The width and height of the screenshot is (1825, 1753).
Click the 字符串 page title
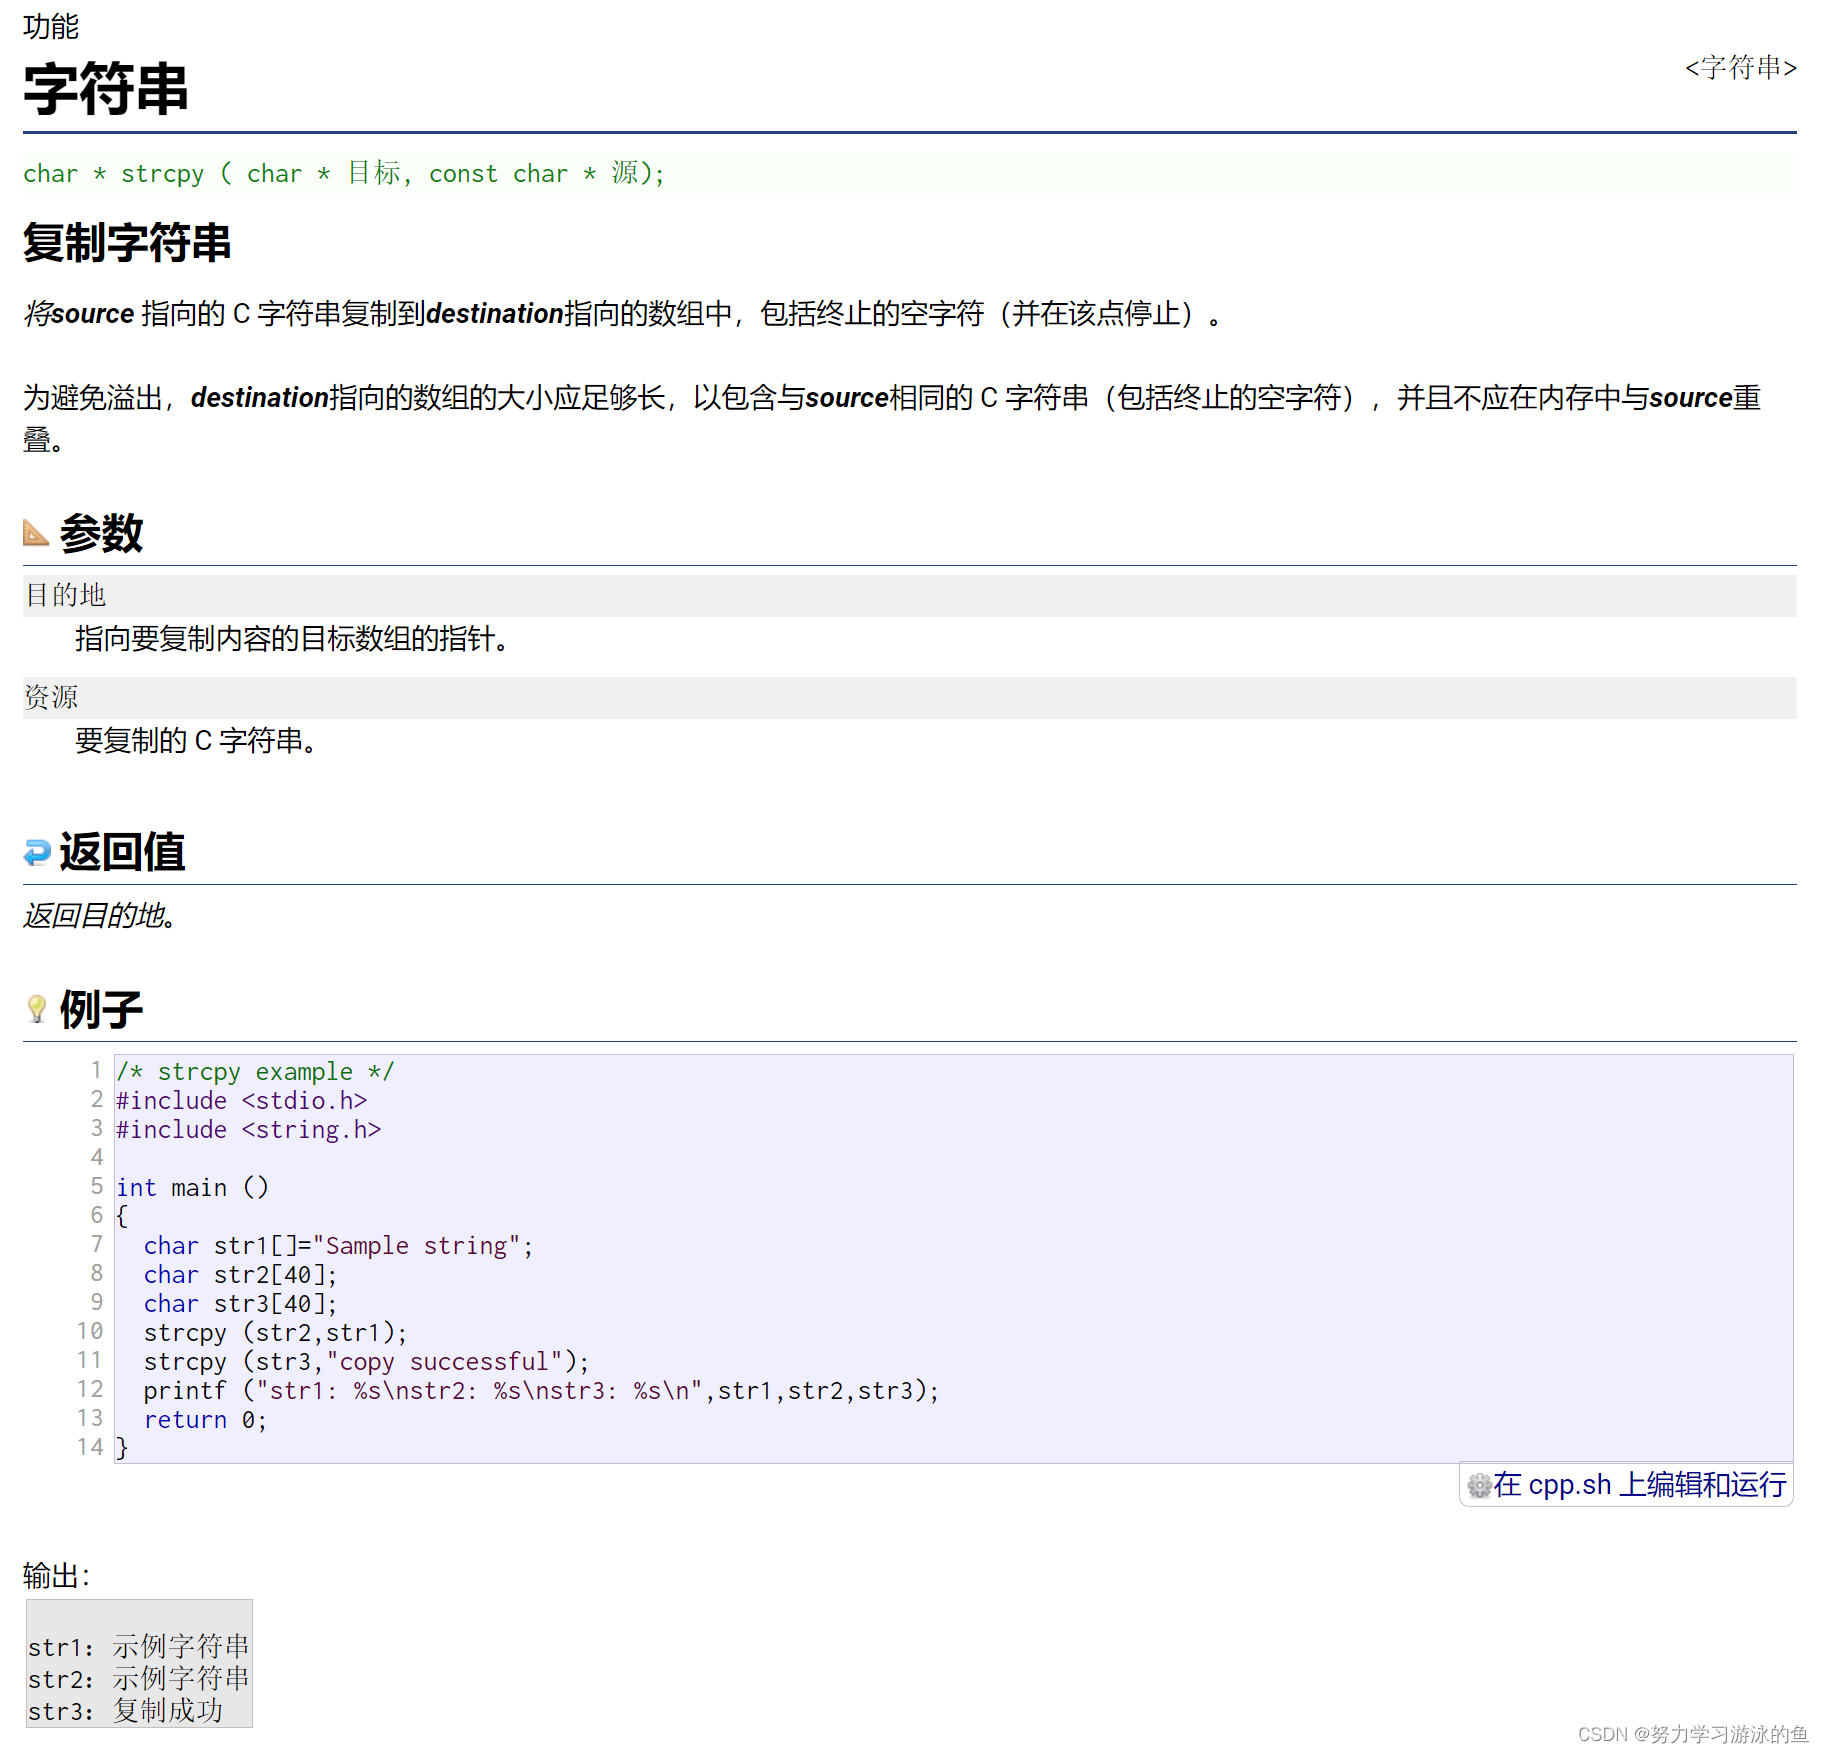click(x=106, y=89)
